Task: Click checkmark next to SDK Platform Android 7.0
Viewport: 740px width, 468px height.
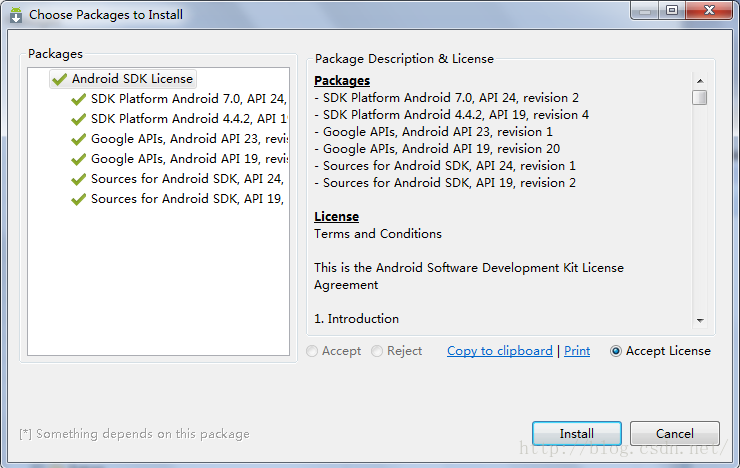Action: (x=78, y=99)
